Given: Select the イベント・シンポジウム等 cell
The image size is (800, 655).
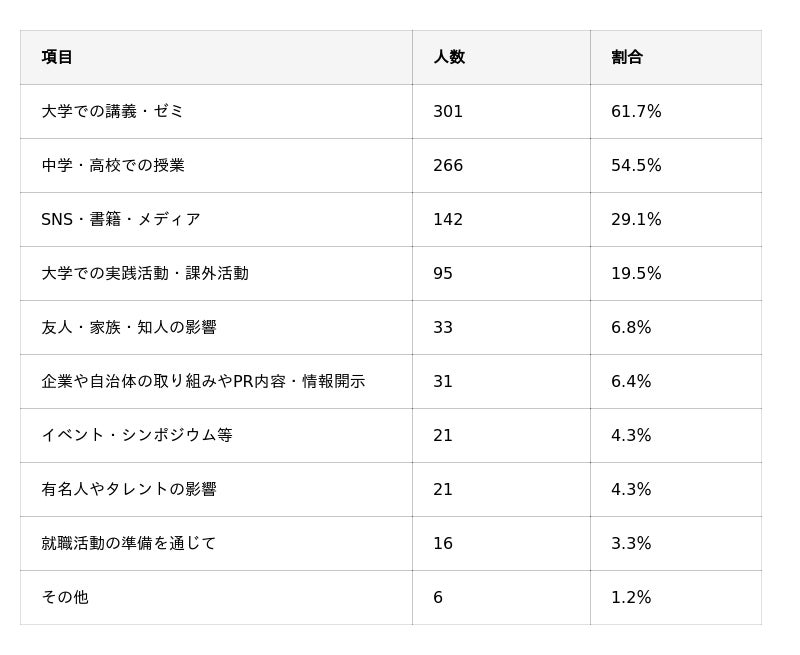Looking at the screenshot, I should [x=136, y=435].
